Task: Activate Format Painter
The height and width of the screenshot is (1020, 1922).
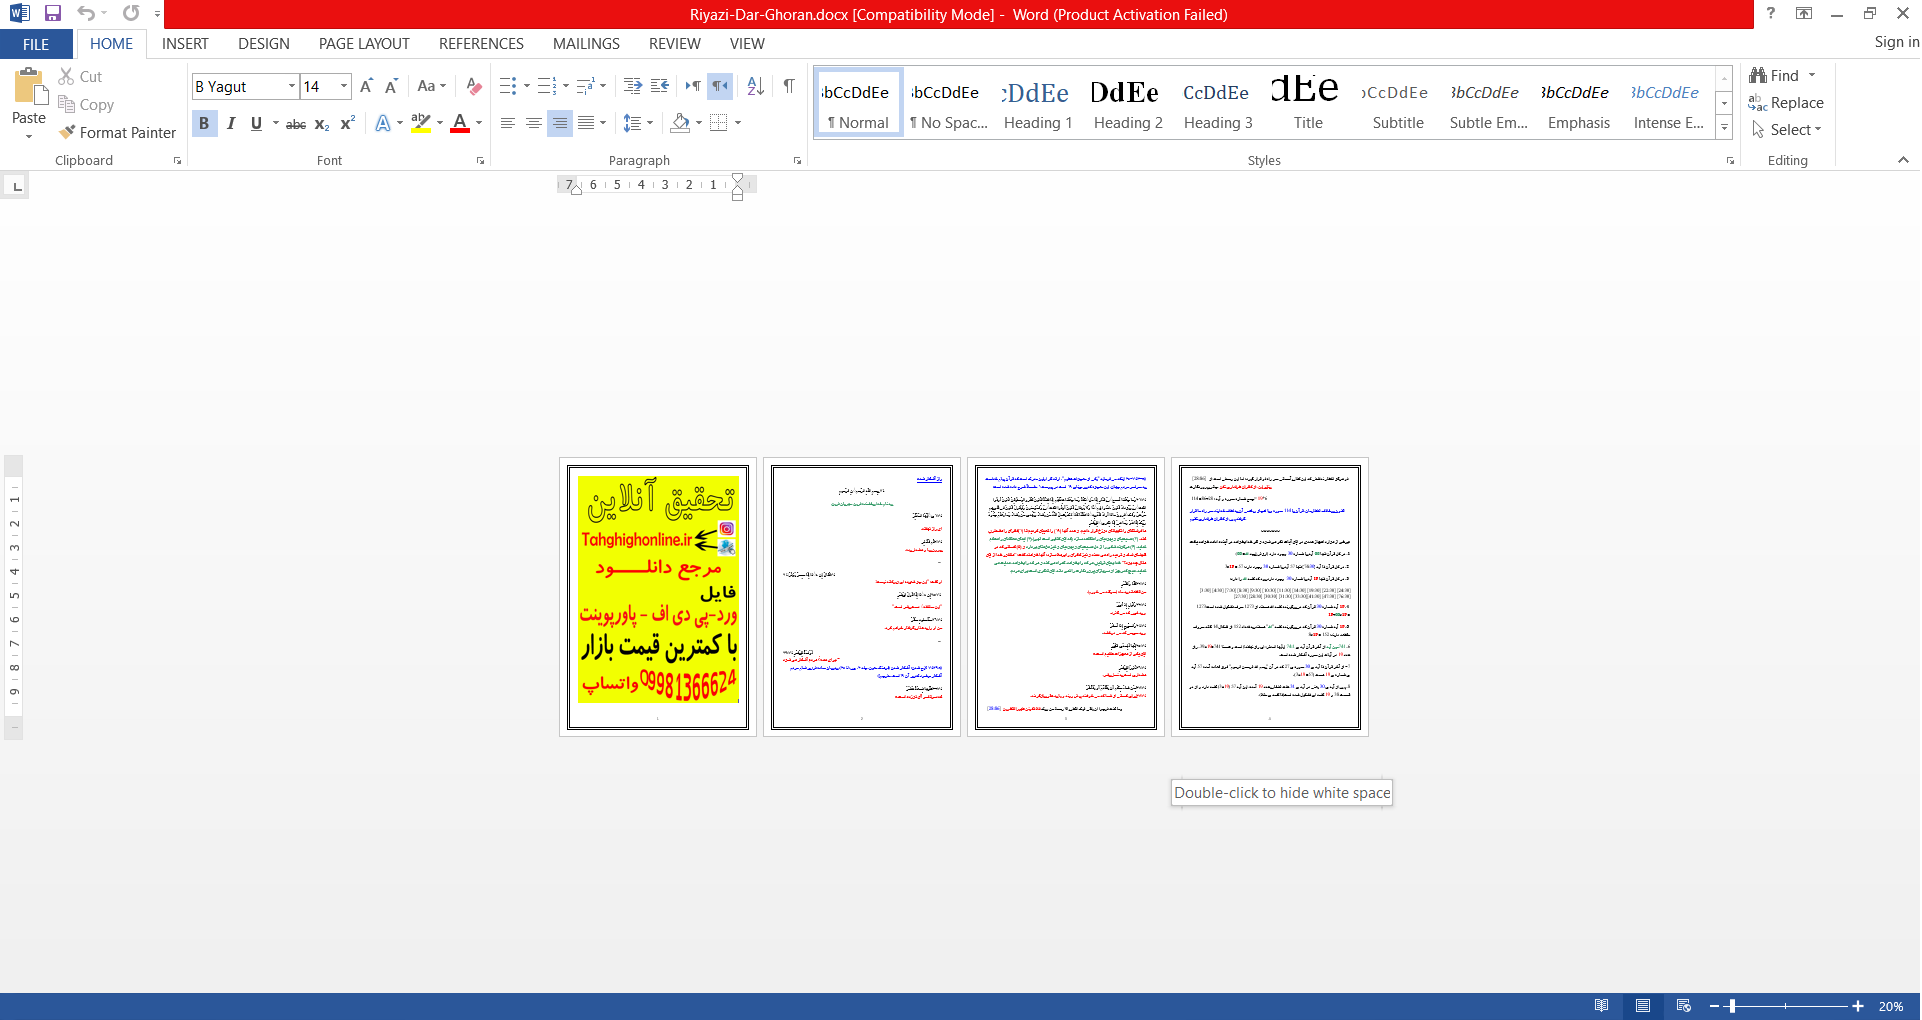Action: pyautogui.click(x=117, y=132)
